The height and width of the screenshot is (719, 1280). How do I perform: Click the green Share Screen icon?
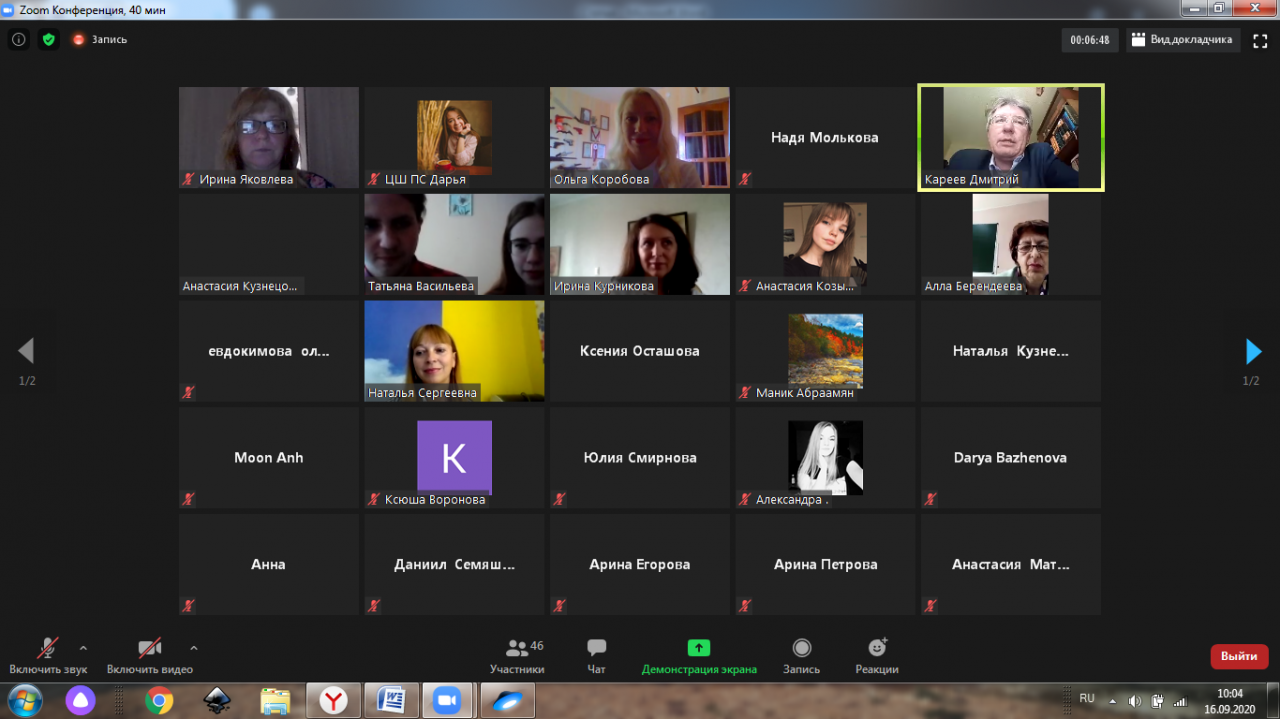tap(699, 648)
